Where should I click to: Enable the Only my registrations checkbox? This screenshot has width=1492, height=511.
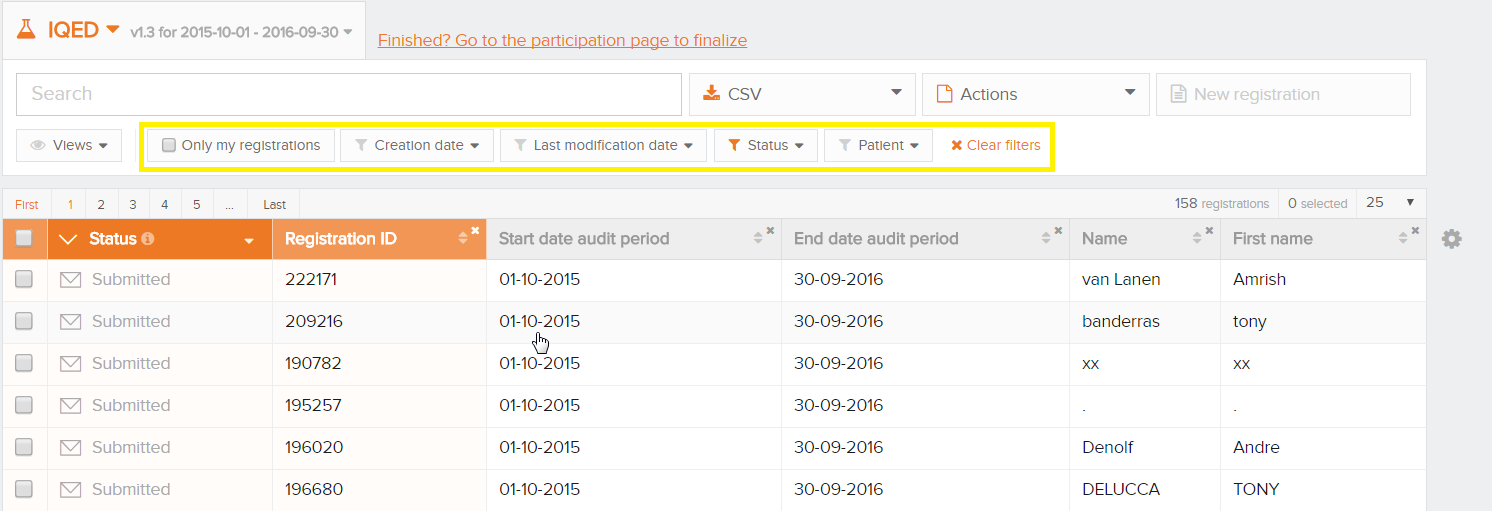coord(169,145)
